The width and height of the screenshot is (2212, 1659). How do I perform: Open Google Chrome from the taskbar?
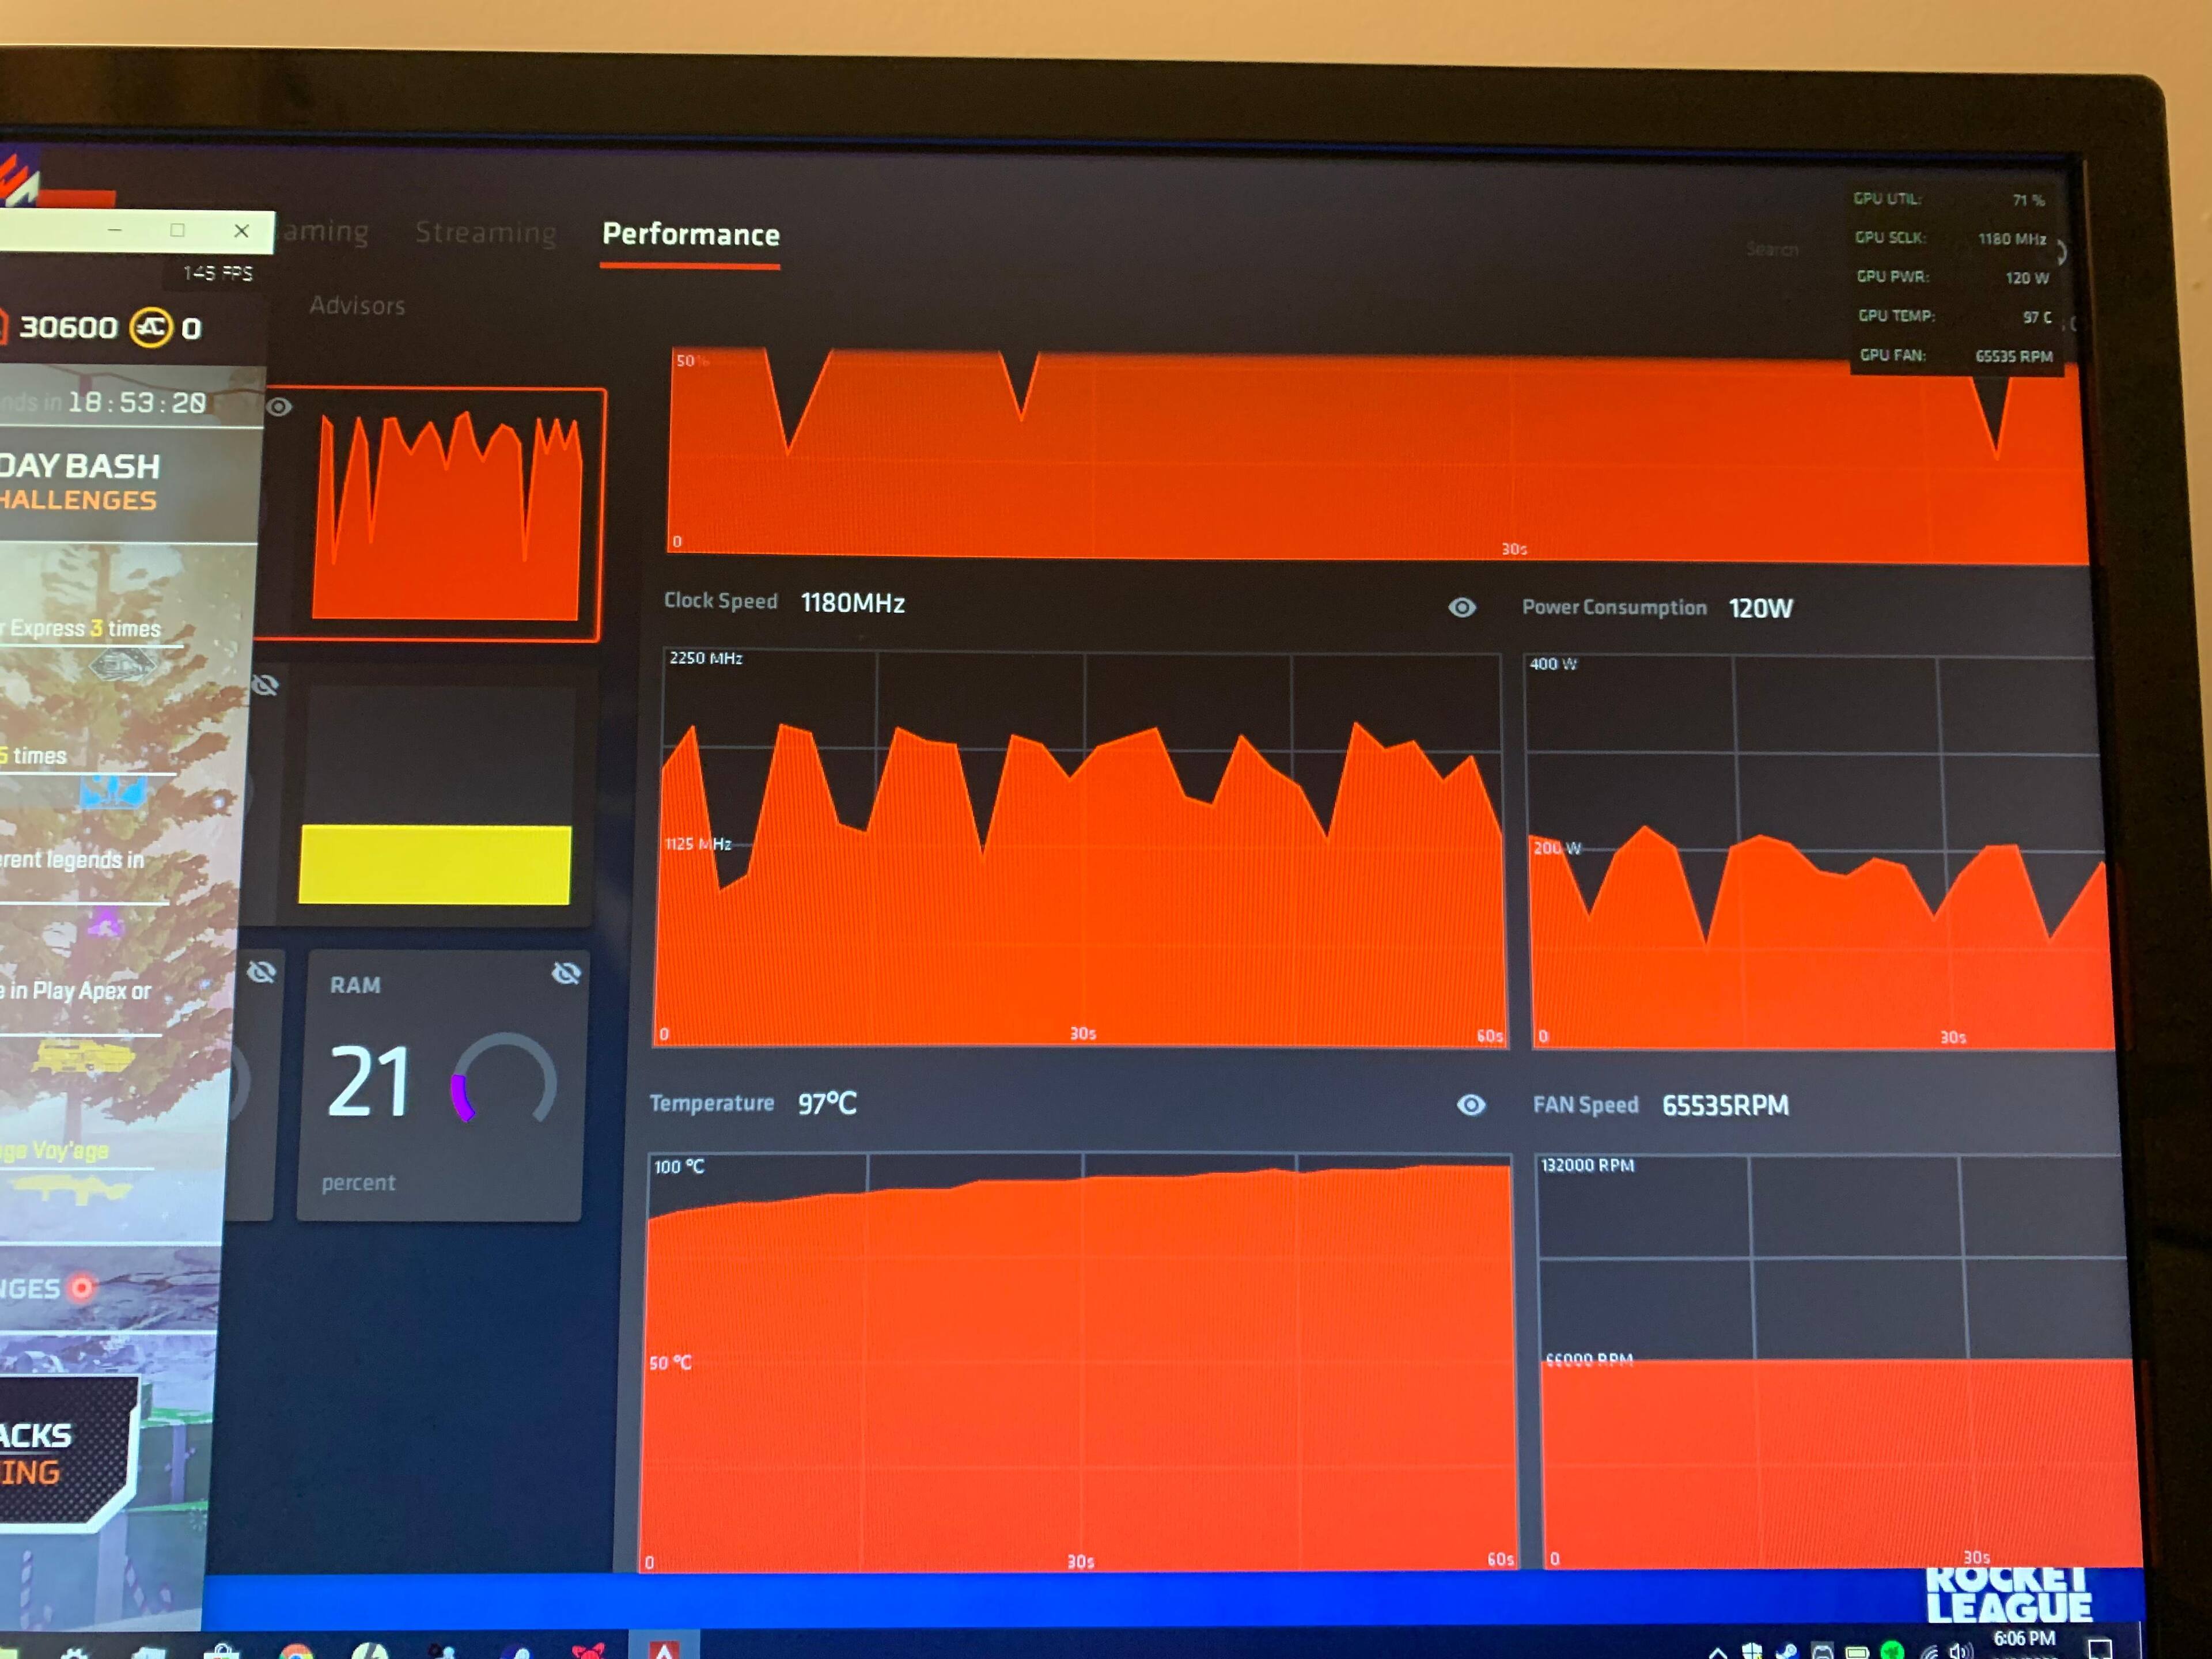[296, 1652]
